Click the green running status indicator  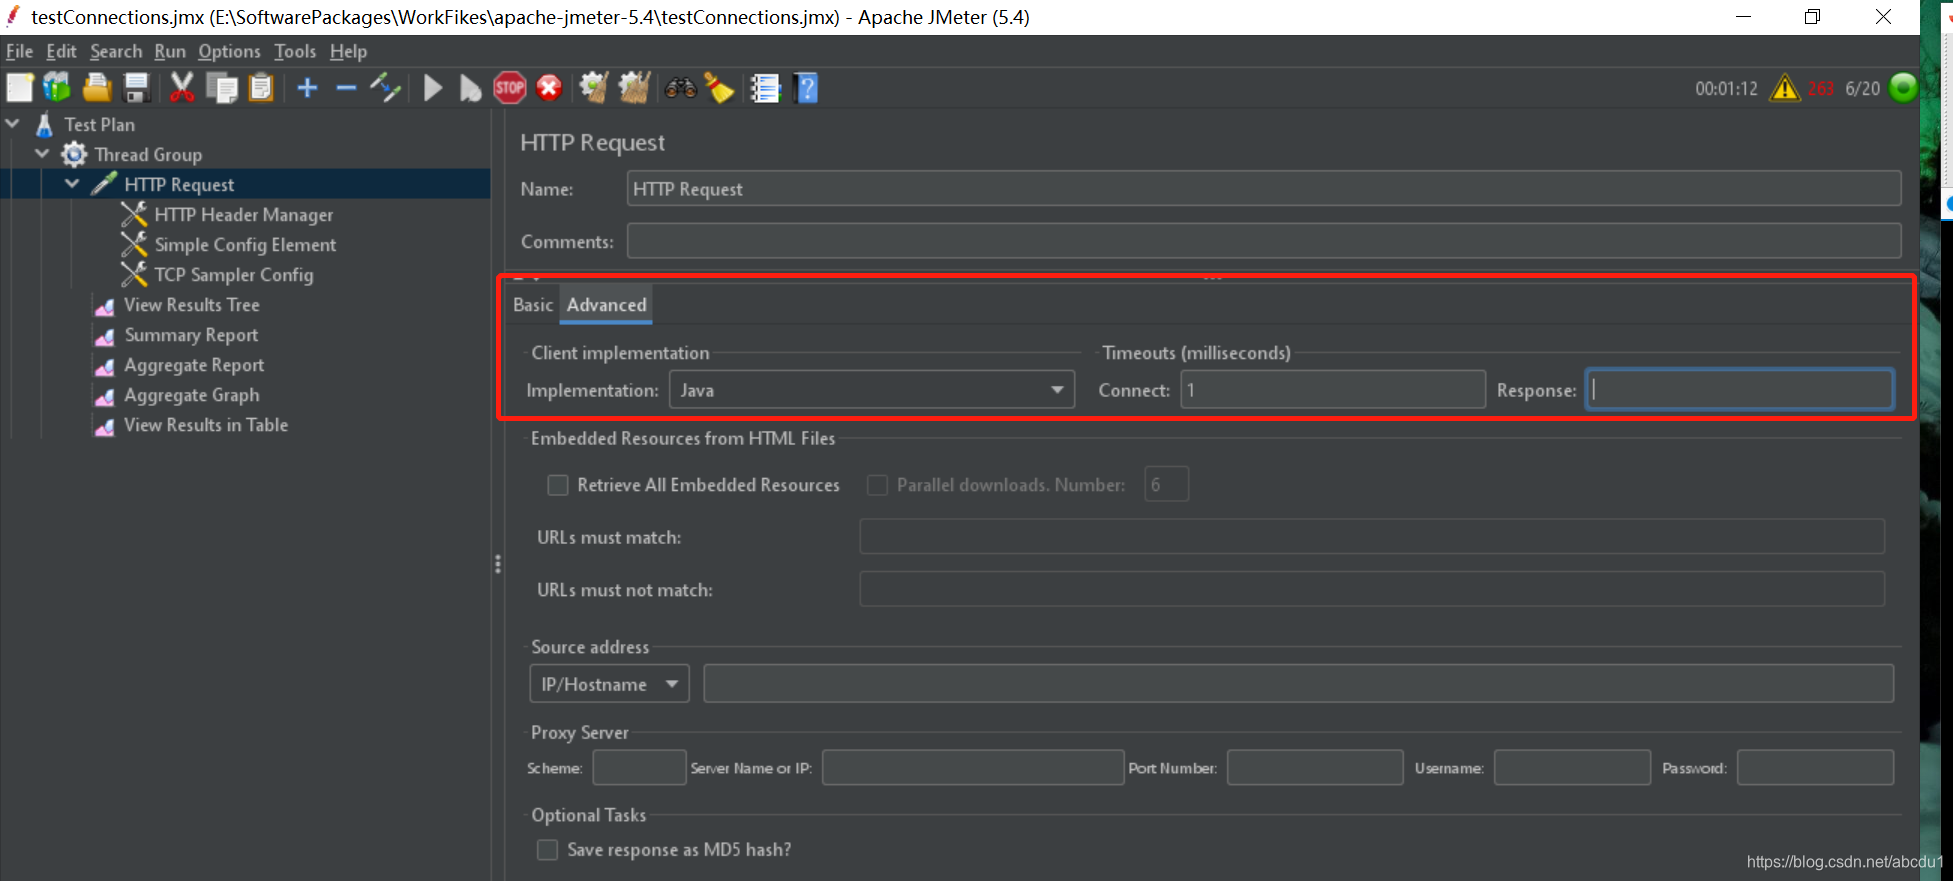click(x=1904, y=88)
